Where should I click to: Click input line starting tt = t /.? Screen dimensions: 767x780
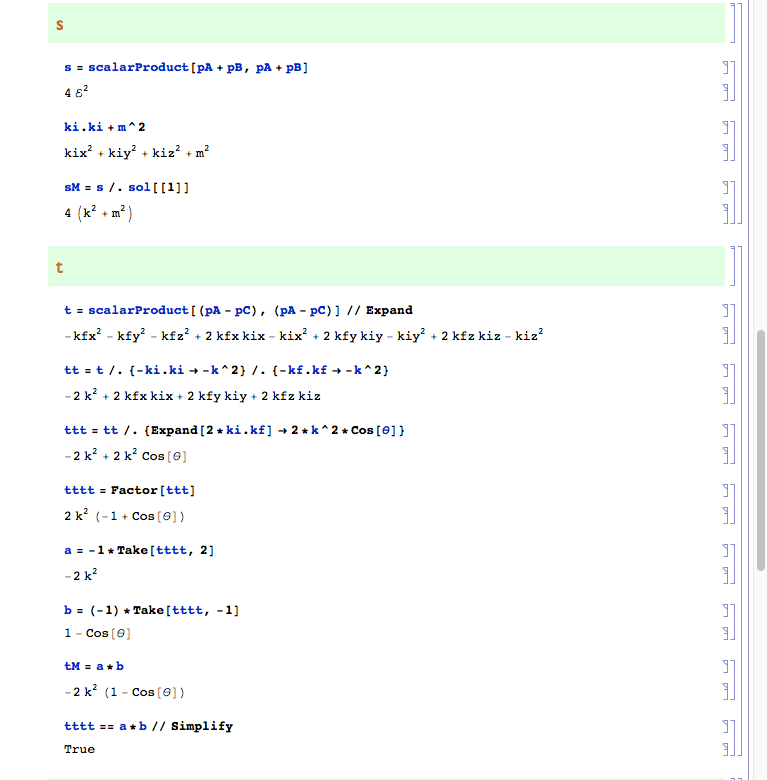click(226, 370)
